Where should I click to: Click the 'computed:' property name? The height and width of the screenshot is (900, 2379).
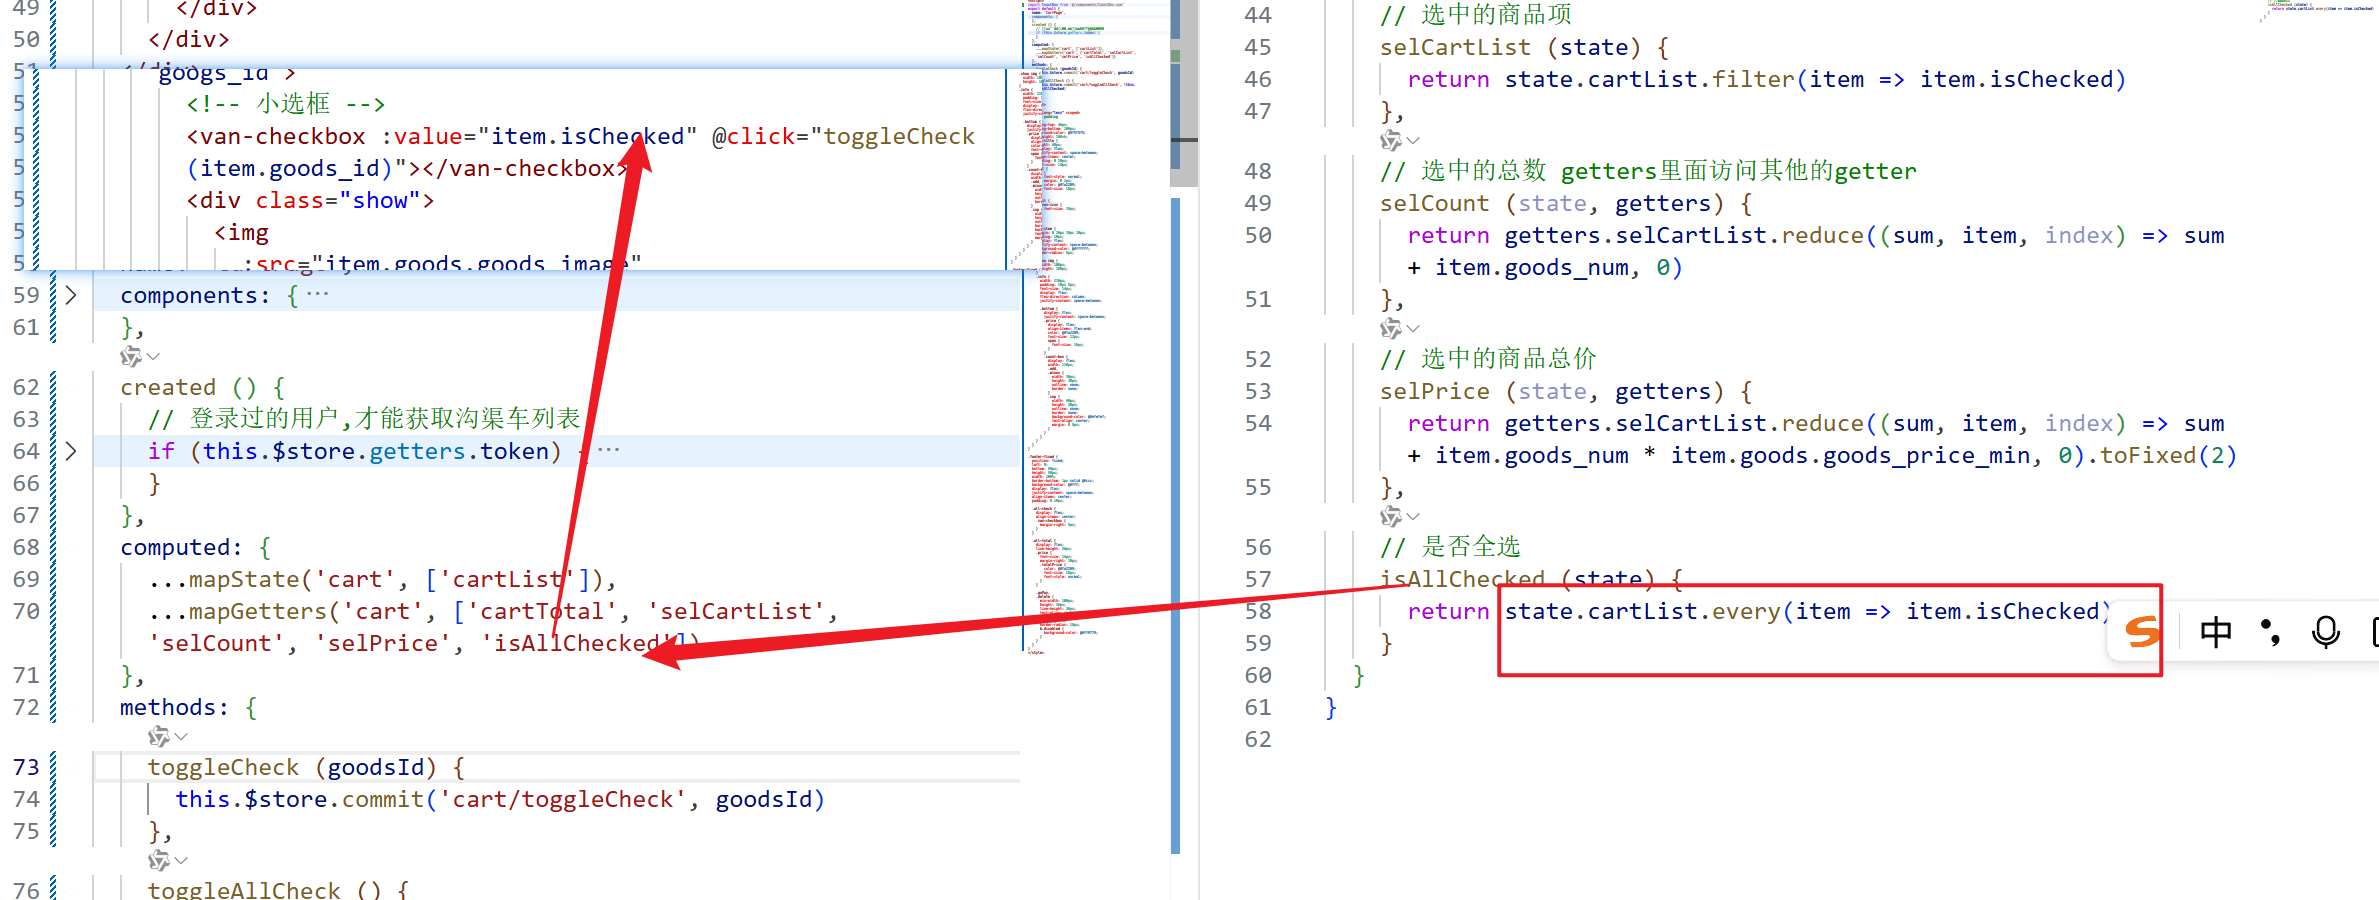(181, 547)
